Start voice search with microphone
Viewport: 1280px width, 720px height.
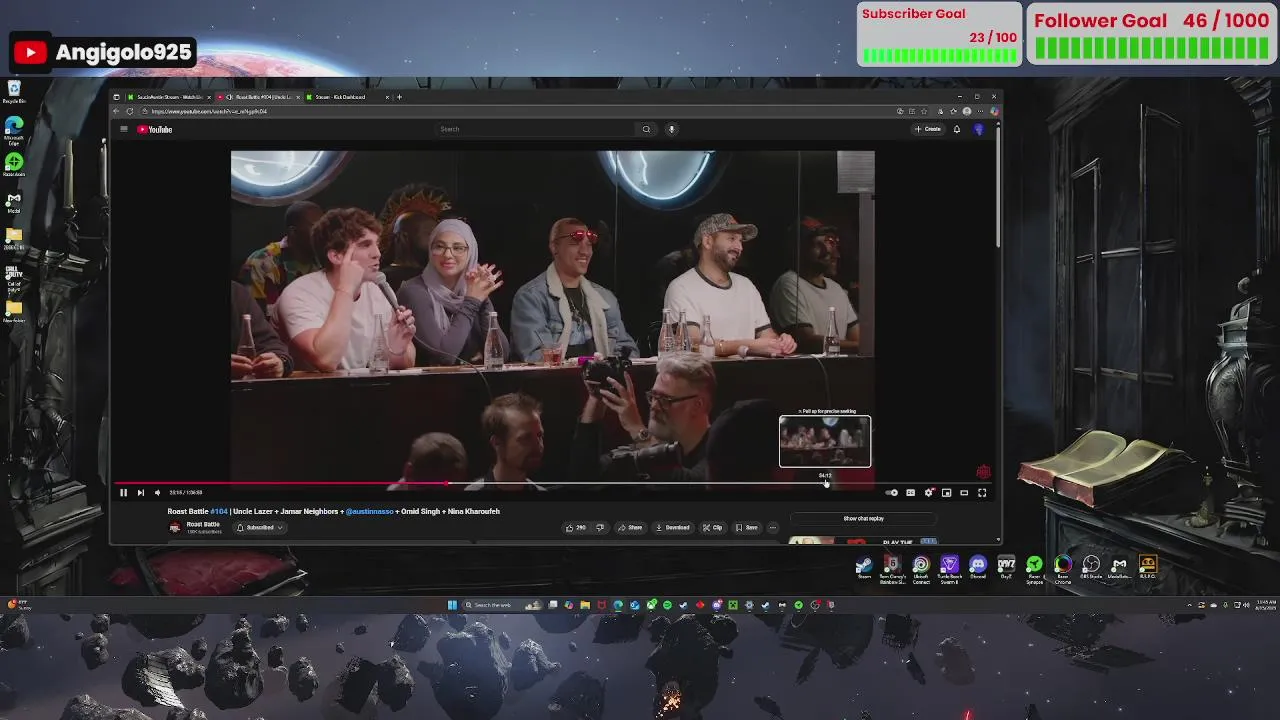tap(672, 129)
